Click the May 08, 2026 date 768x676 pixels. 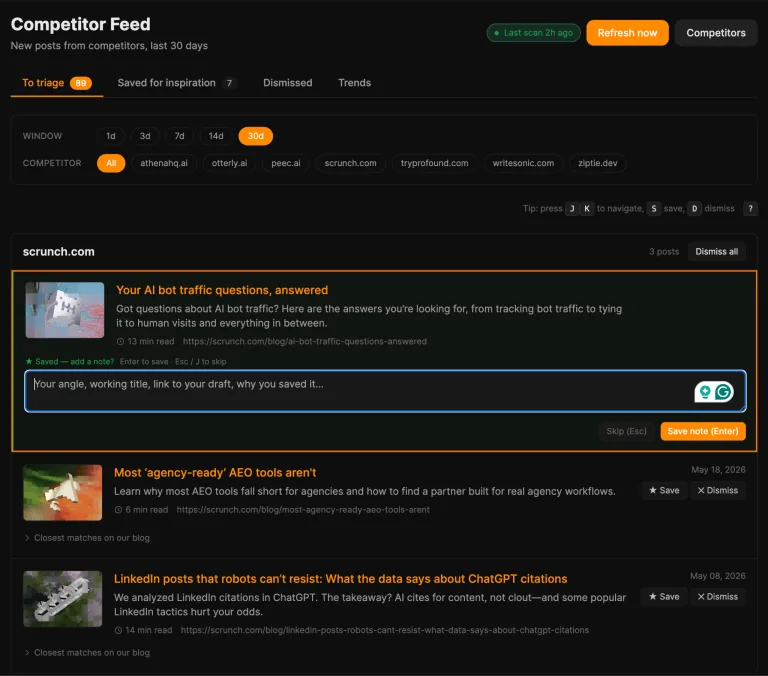[718, 576]
